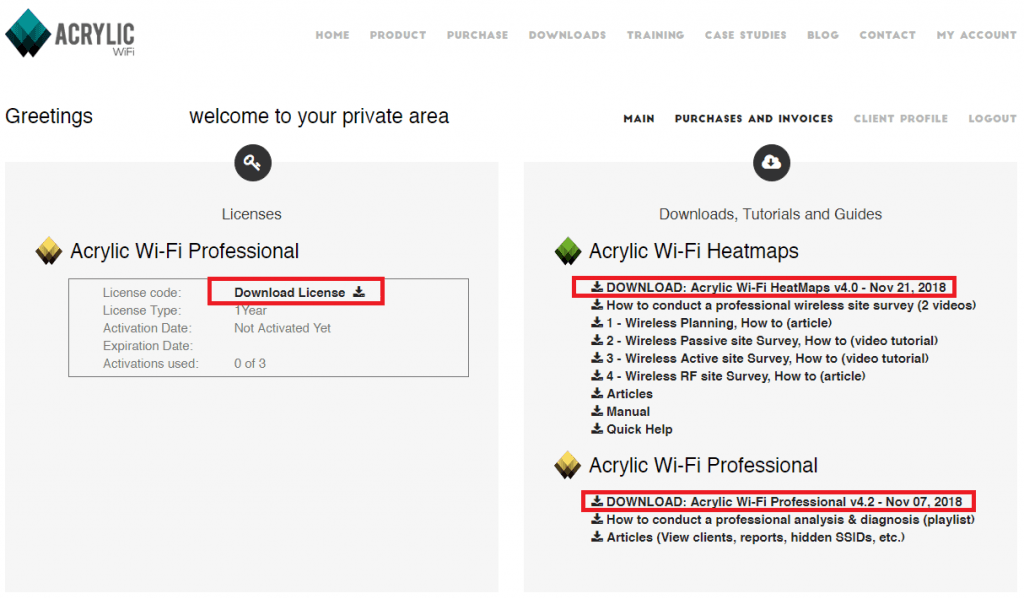Viewport: 1024px width, 599px height.
Task: Go to the PURCHASE page
Action: click(477, 35)
